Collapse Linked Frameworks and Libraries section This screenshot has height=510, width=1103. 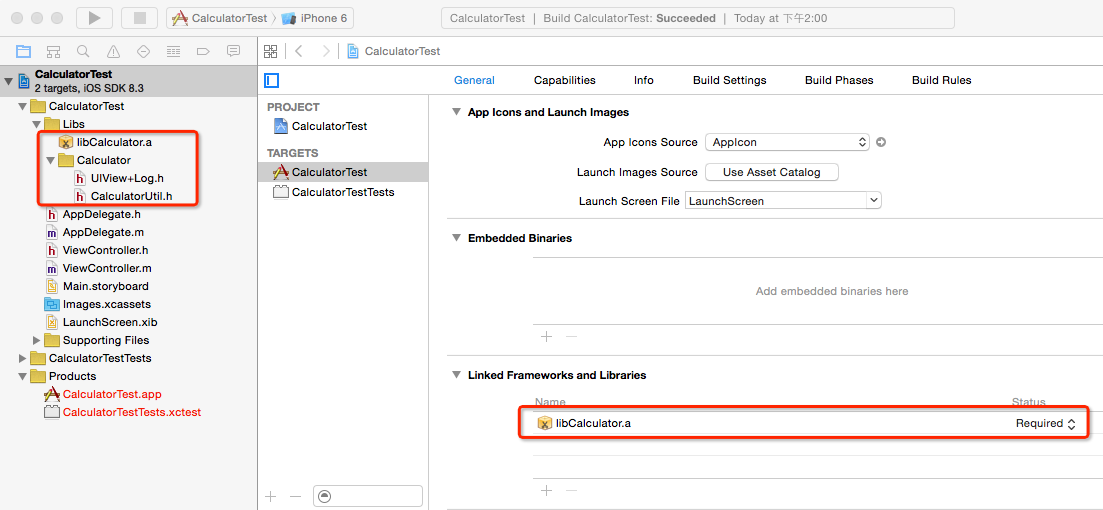(456, 375)
